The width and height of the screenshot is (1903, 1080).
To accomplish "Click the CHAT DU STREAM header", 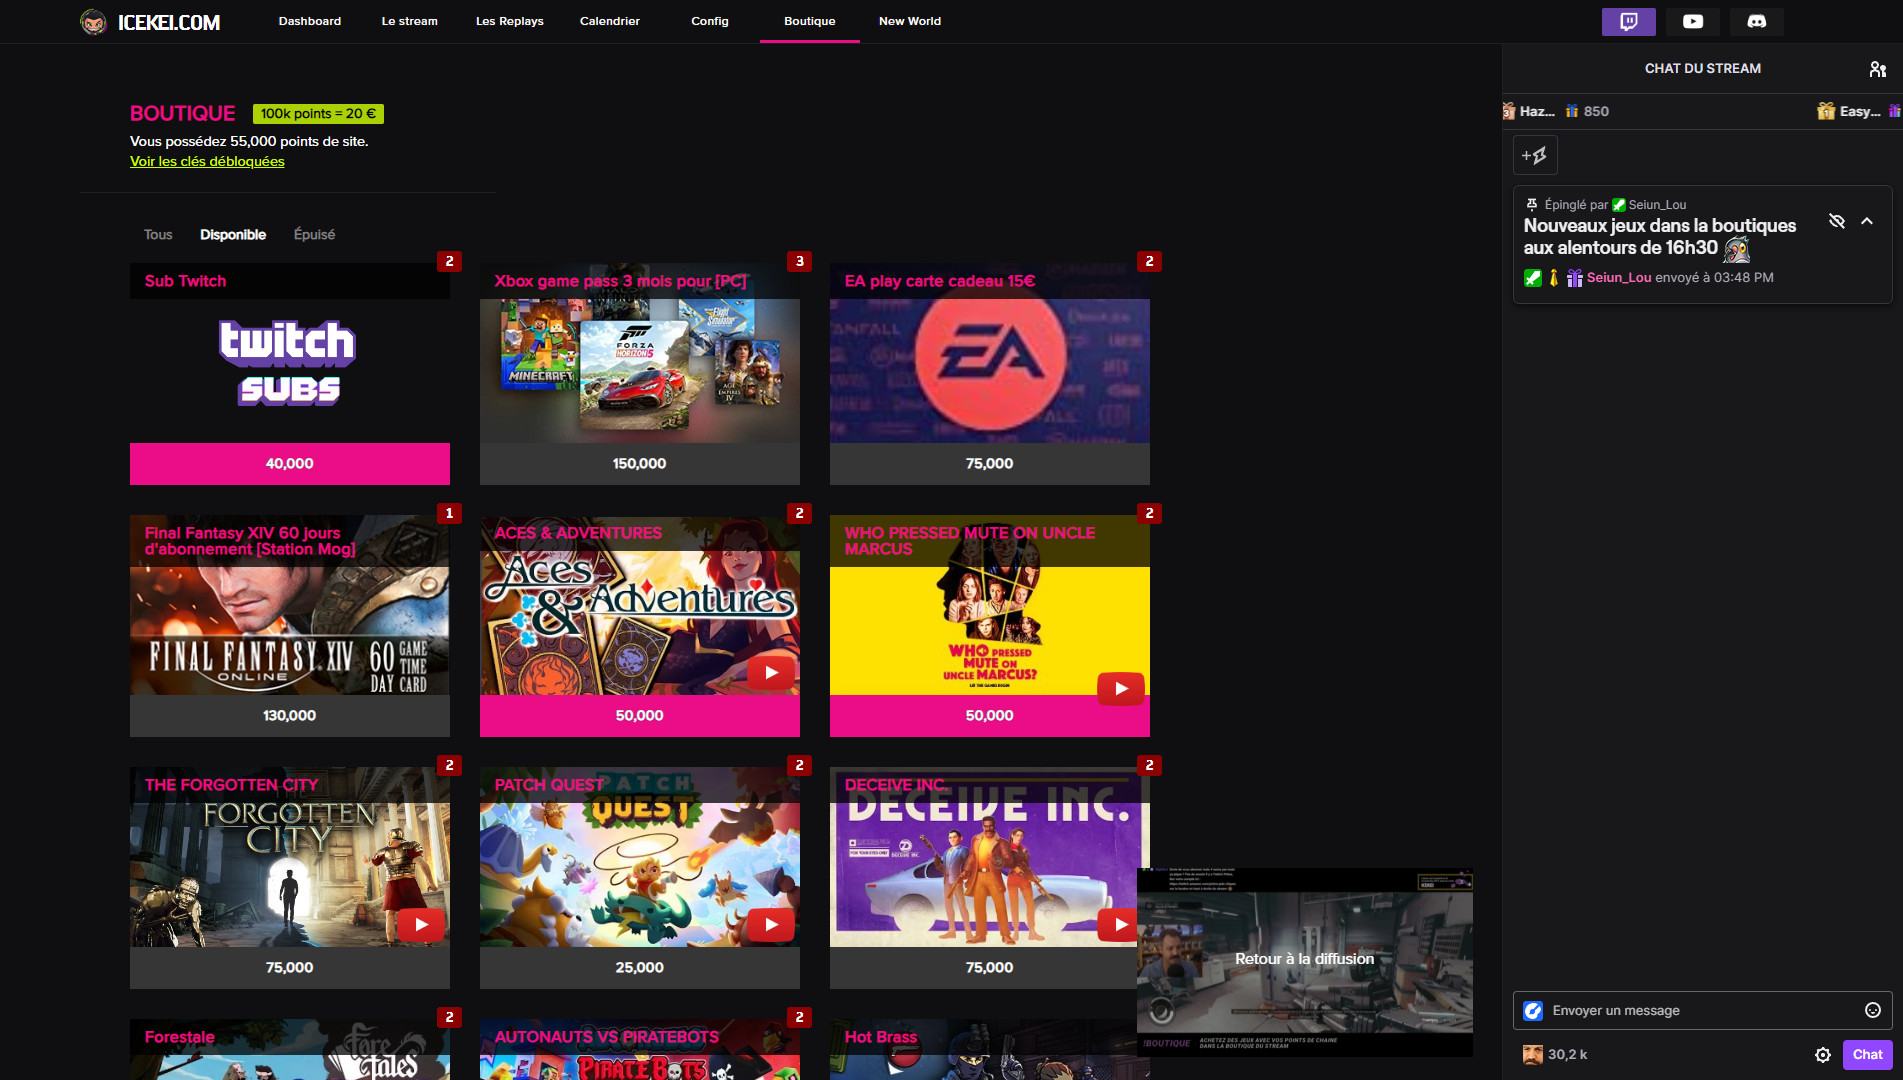I will pos(1702,68).
